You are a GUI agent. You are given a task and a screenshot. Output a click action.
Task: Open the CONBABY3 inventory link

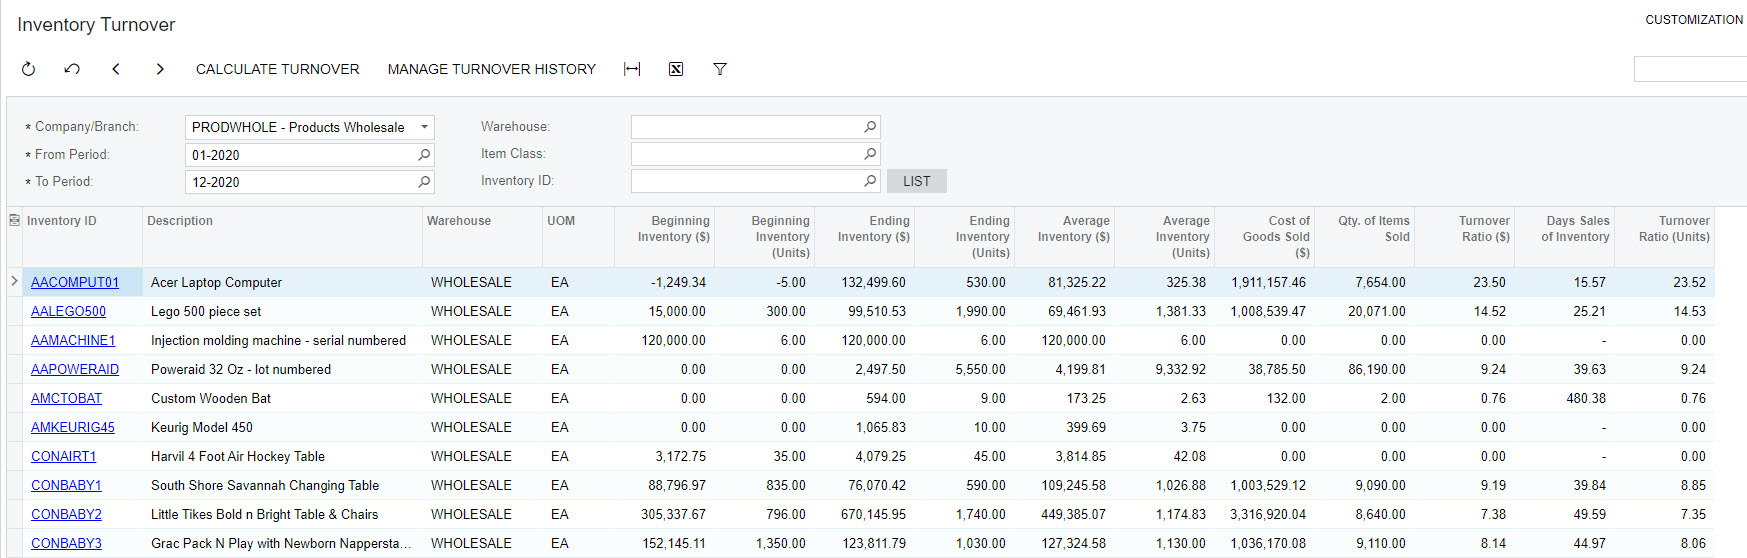pos(66,544)
